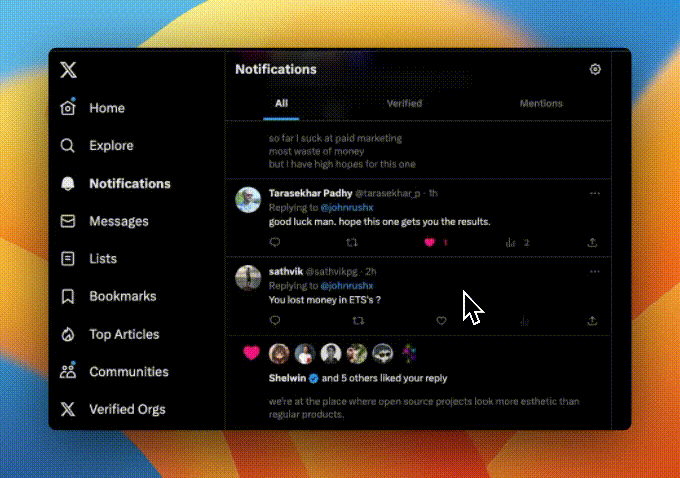This screenshot has height=478, width=680.
Task: Switch to the Verified tab
Action: [404, 103]
